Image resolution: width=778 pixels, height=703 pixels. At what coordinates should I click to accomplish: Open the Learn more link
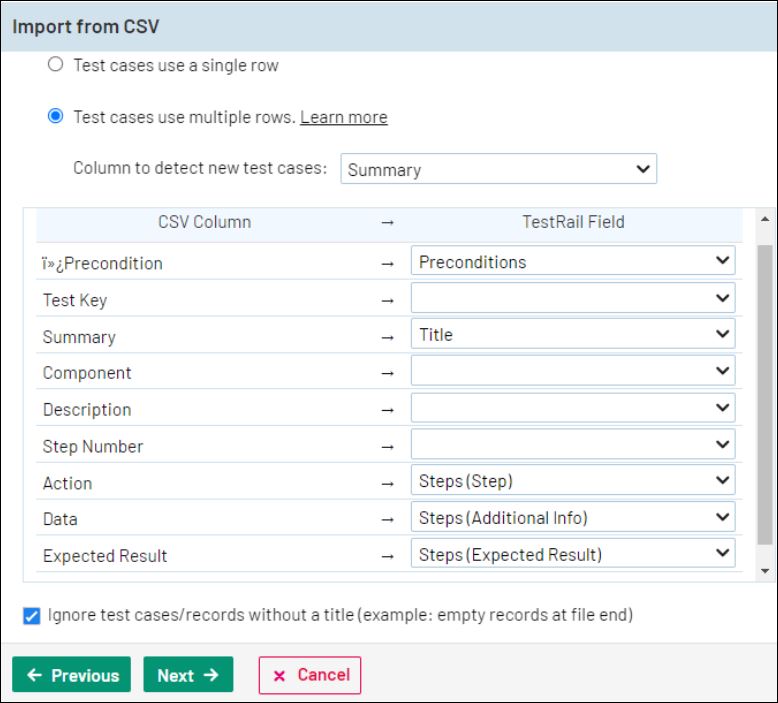coord(343,117)
